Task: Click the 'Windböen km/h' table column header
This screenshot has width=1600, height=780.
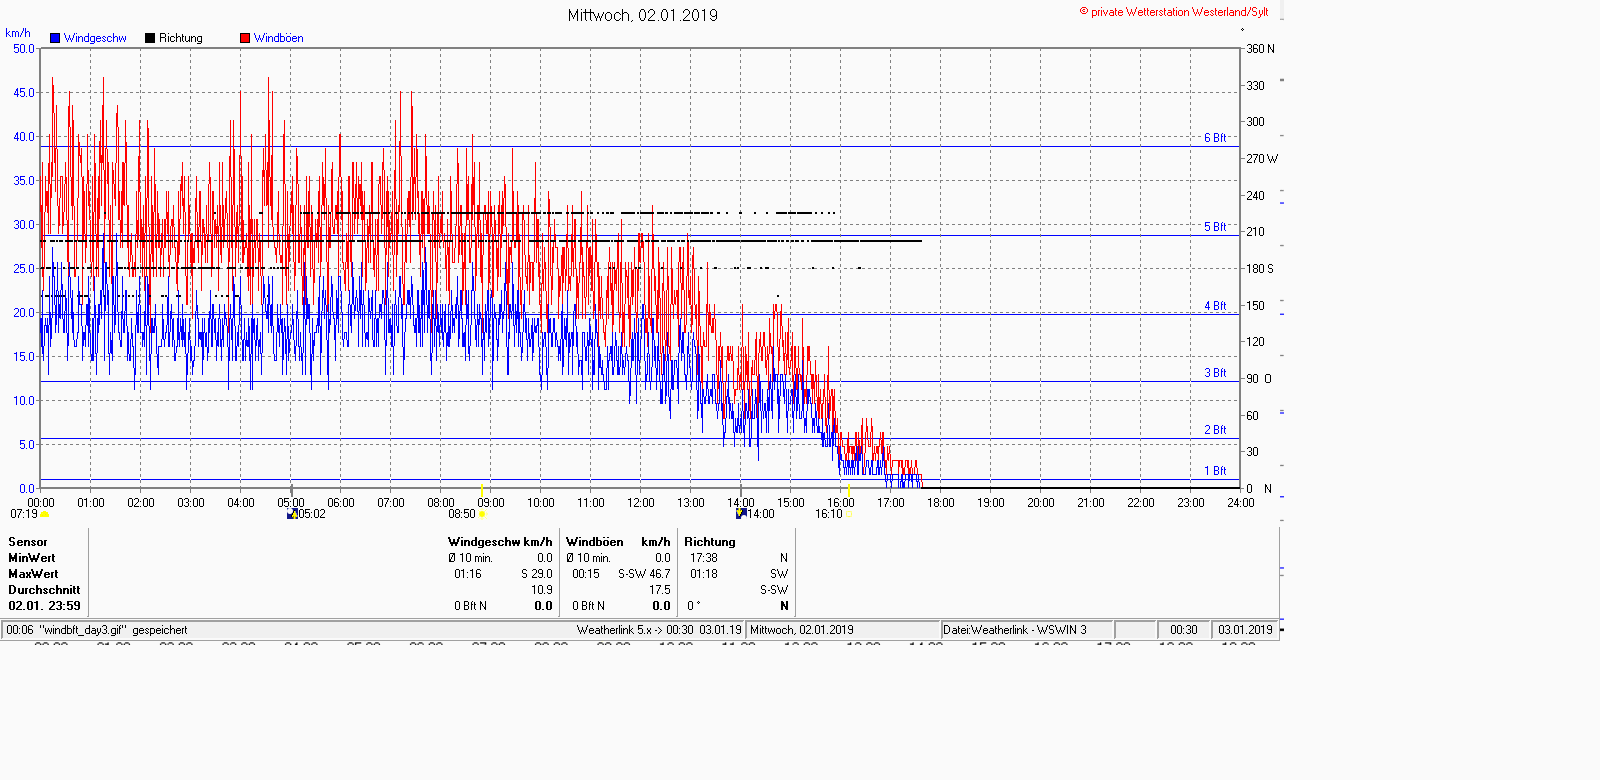Action: pyautogui.click(x=618, y=542)
